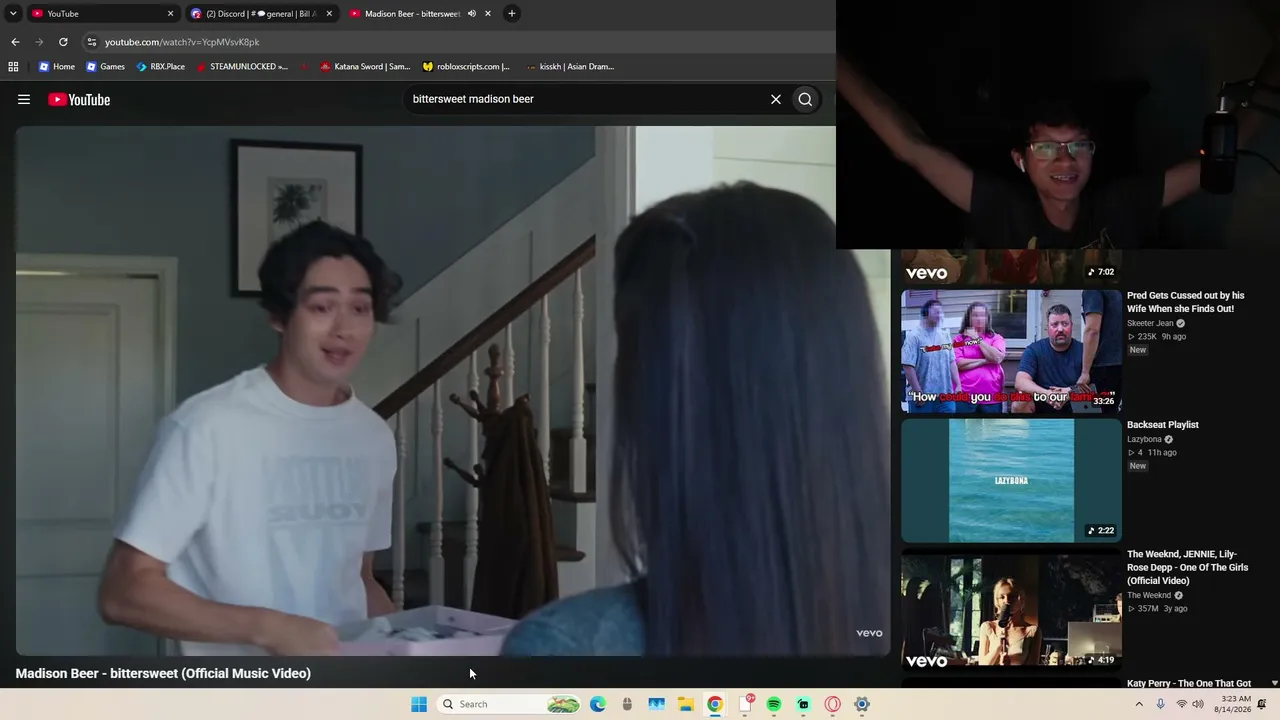Image resolution: width=1280 pixels, height=720 pixels.
Task: Open the Windows Start menu
Action: pyautogui.click(x=419, y=704)
